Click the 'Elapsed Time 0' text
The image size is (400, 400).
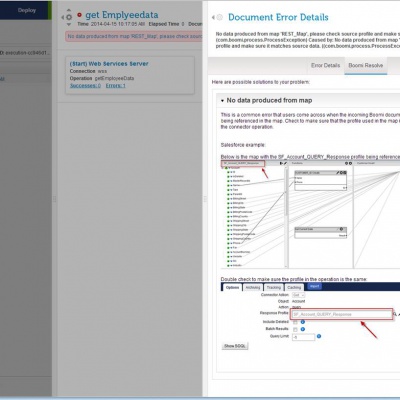[x=166, y=24]
